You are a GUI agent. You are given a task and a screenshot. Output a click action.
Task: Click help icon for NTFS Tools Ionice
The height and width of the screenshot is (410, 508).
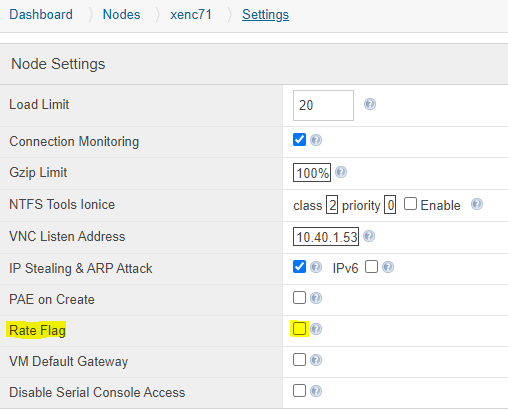[477, 204]
